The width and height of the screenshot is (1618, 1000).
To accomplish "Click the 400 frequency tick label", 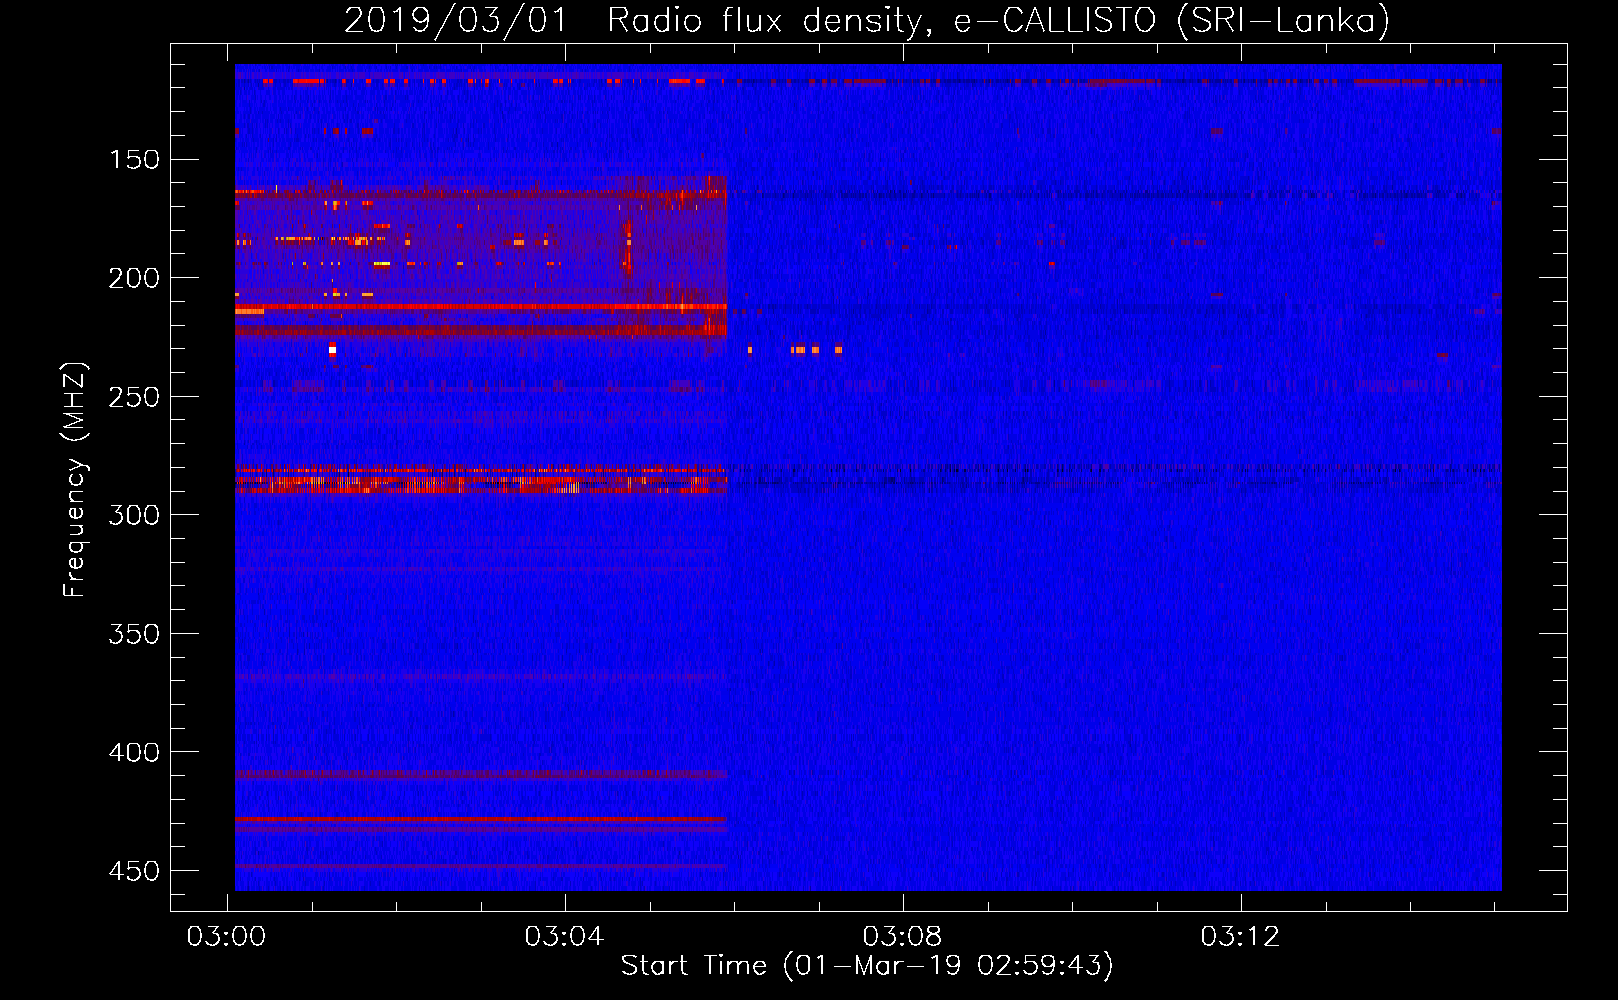I will pos(134,752).
